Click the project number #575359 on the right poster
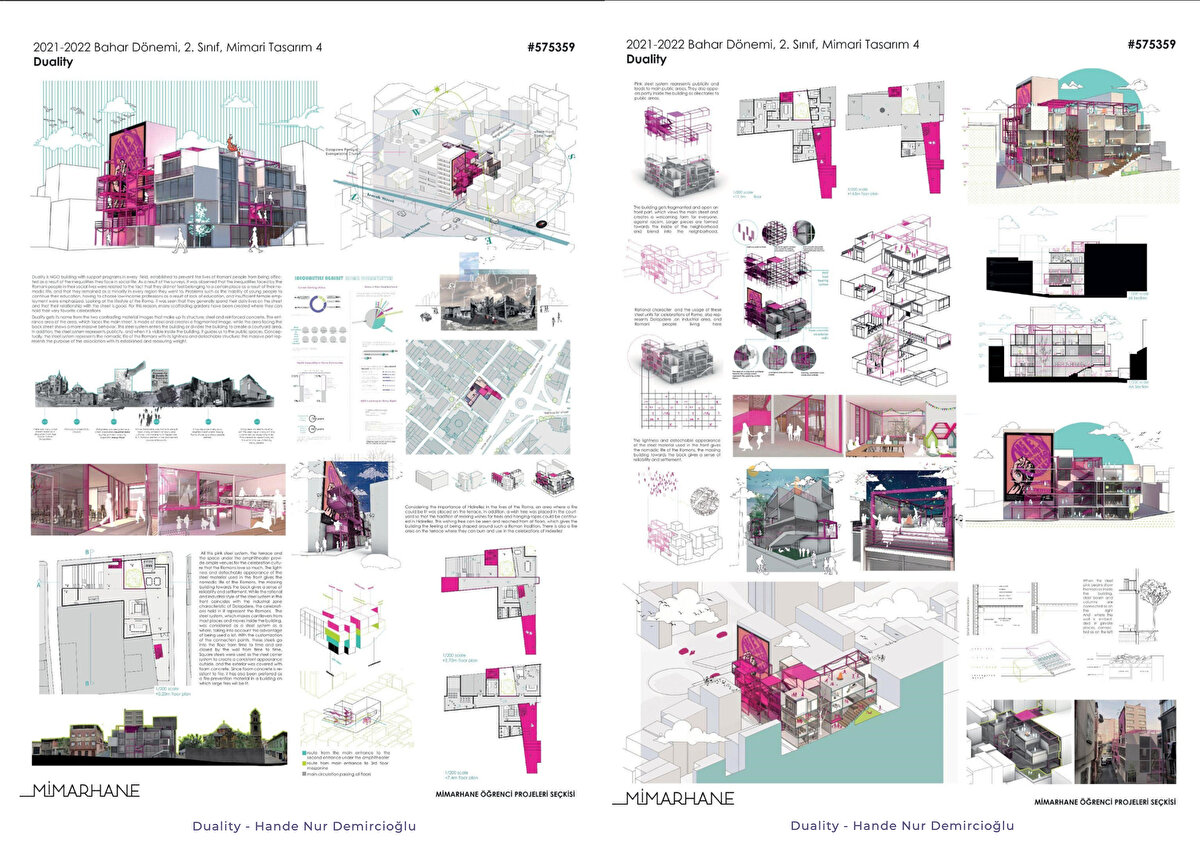 [1149, 45]
